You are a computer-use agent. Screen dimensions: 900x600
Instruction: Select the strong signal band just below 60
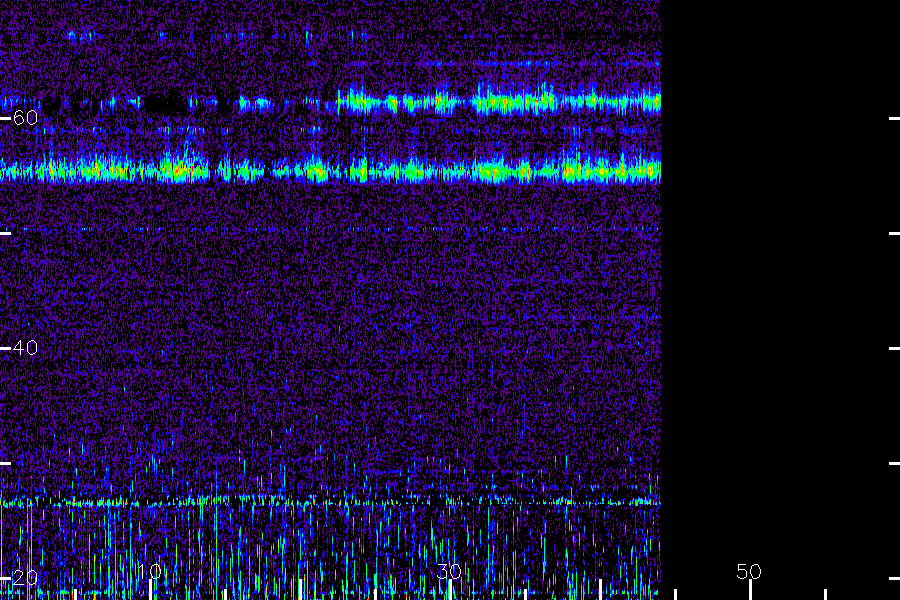(x=330, y=169)
